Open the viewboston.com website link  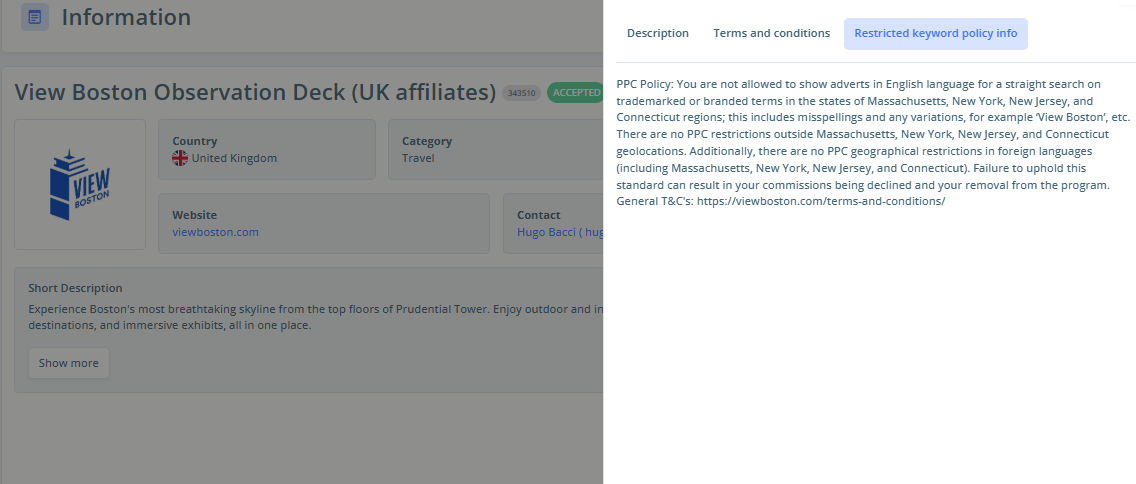click(215, 232)
